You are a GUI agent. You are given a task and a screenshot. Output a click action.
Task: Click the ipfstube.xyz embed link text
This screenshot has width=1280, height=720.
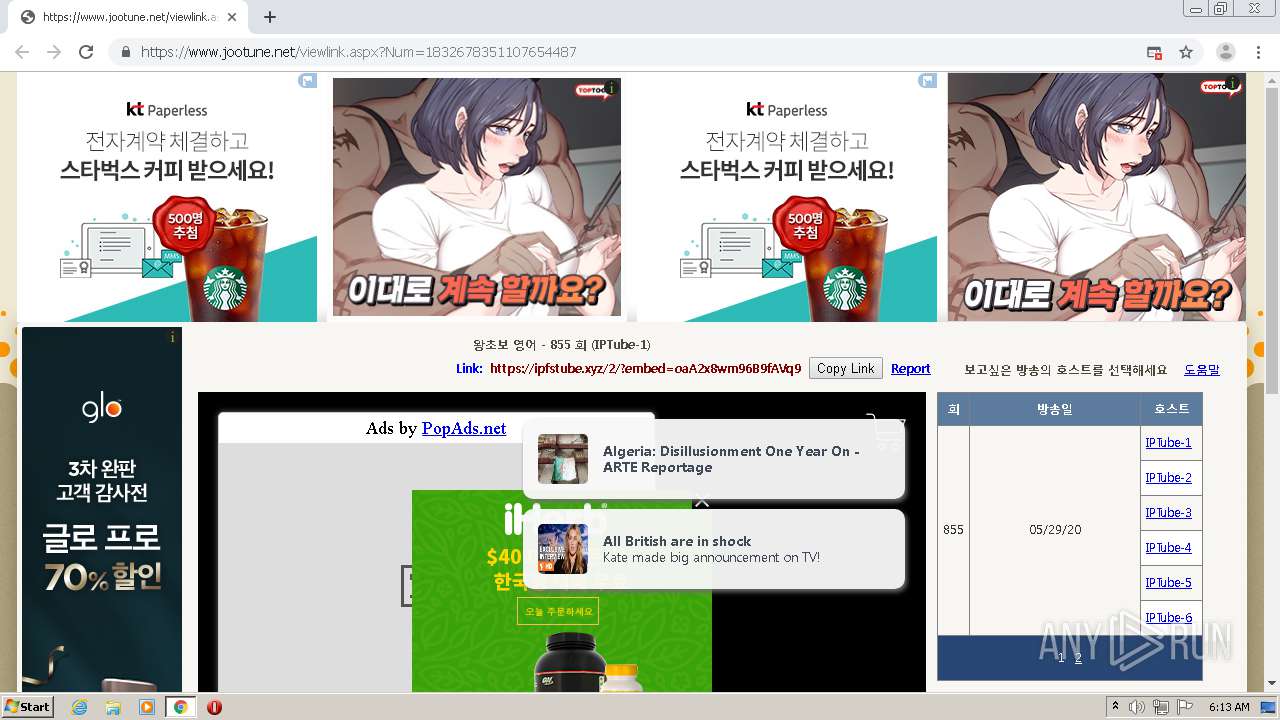(645, 368)
